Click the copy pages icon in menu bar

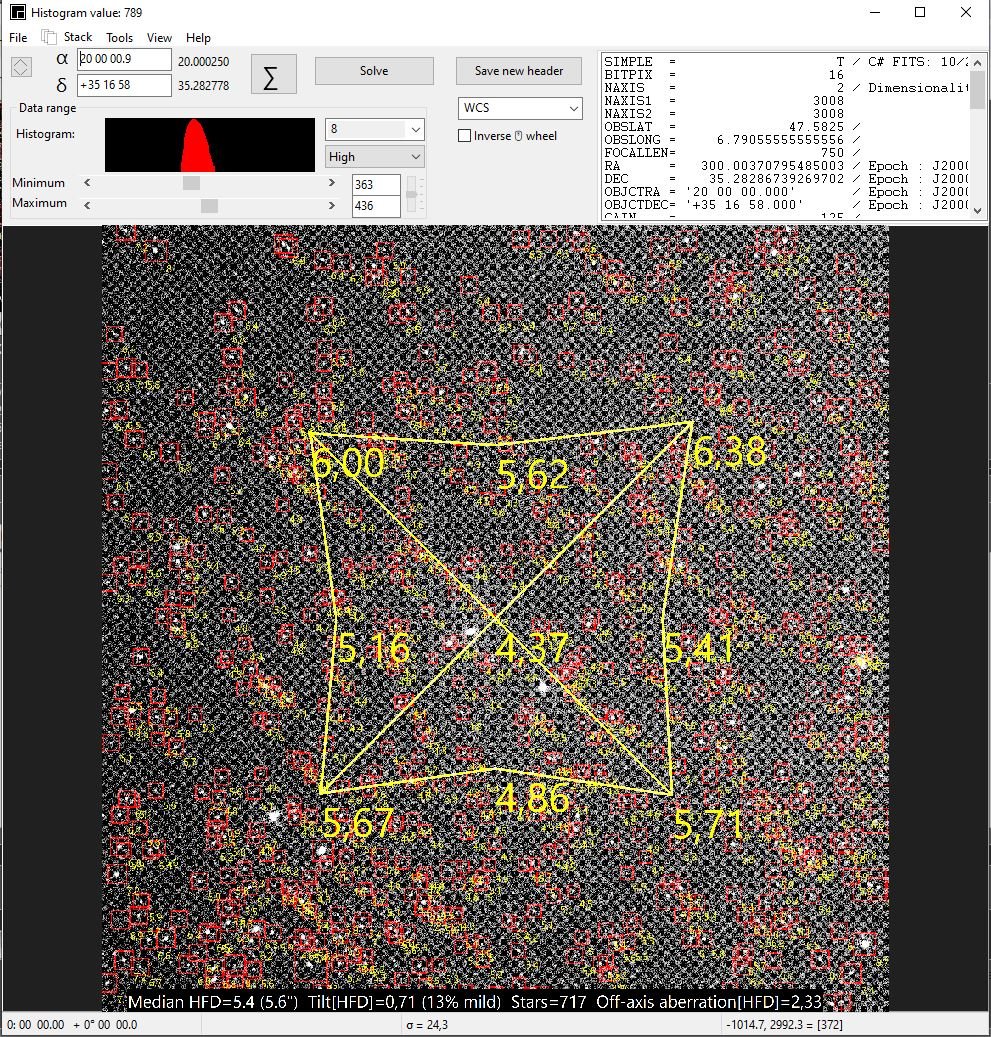pyautogui.click(x=48, y=37)
